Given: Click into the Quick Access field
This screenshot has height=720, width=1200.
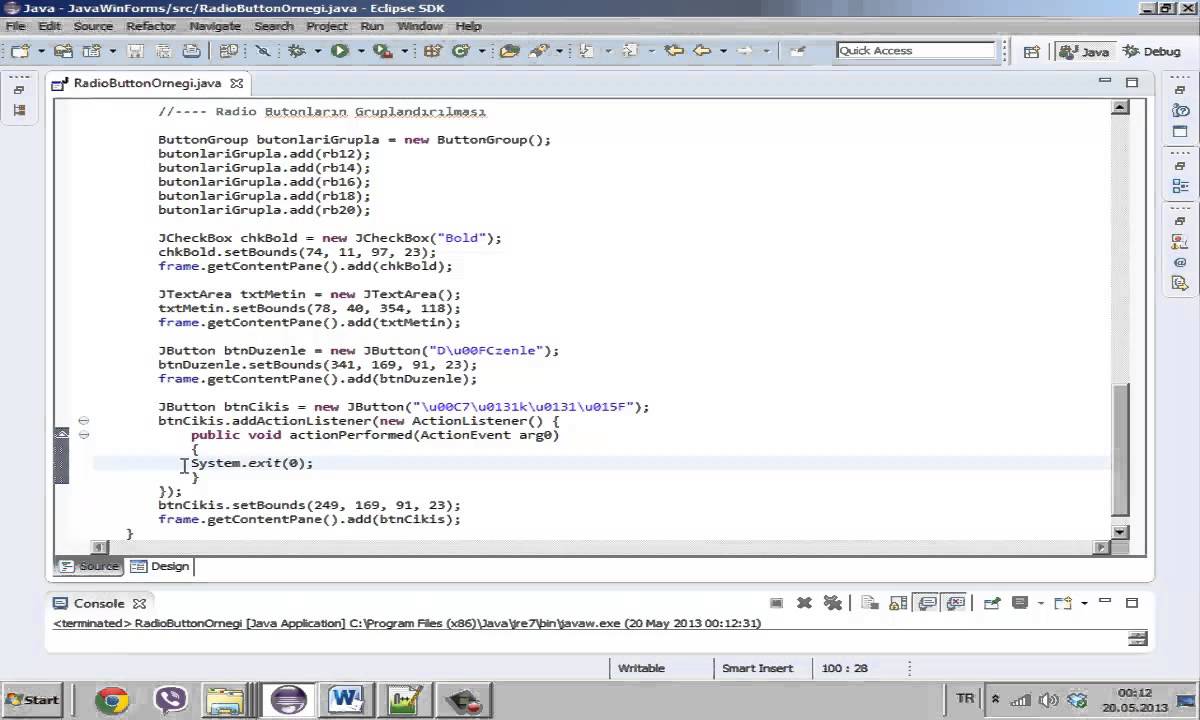Looking at the screenshot, I should 916,50.
